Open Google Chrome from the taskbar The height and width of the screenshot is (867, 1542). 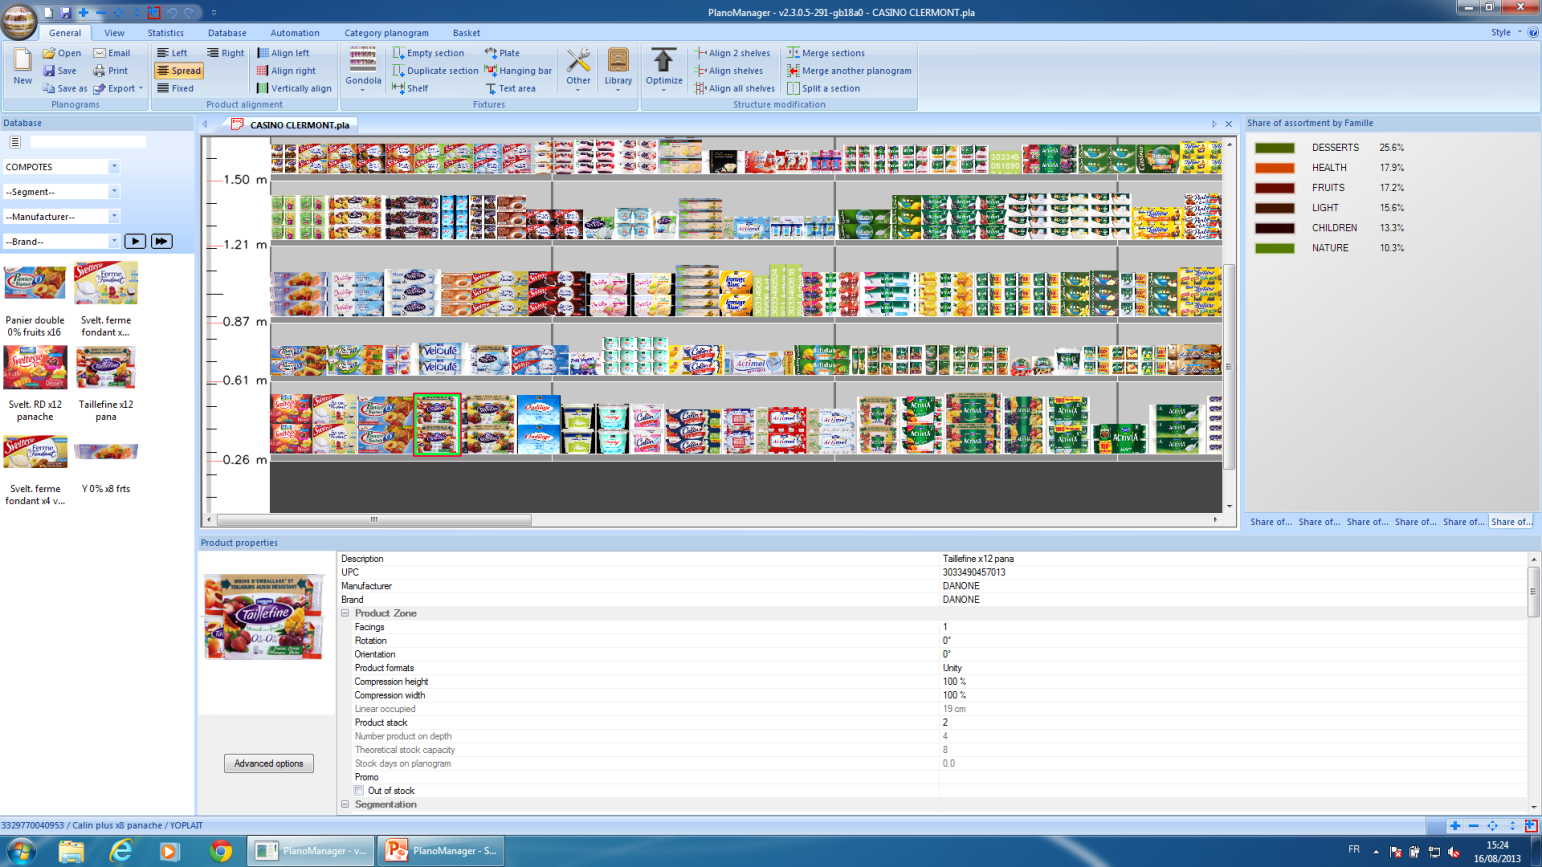coord(221,851)
